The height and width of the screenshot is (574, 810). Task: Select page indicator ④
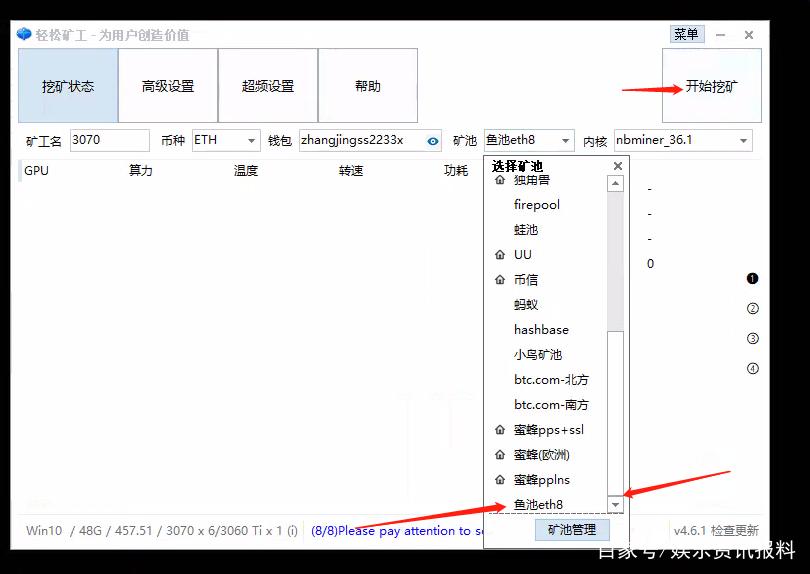click(x=753, y=368)
